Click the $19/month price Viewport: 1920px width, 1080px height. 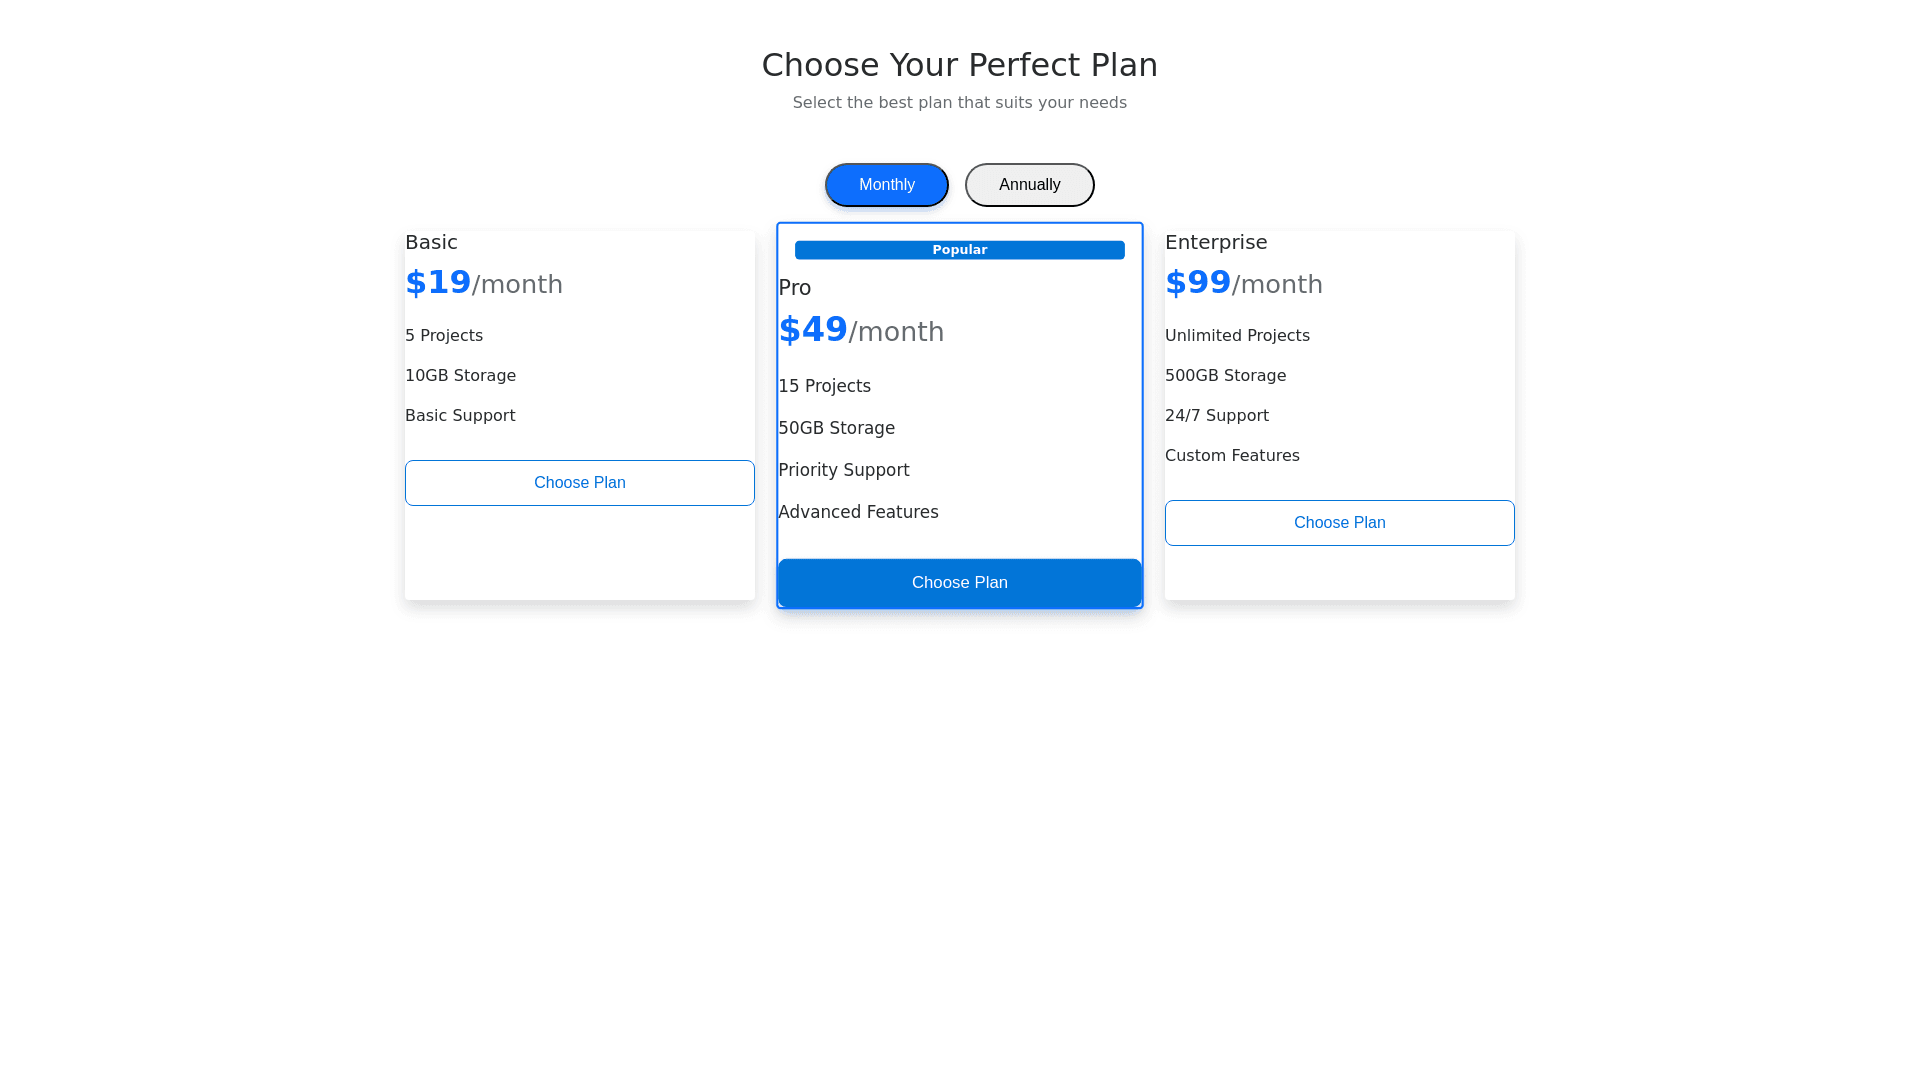click(483, 284)
